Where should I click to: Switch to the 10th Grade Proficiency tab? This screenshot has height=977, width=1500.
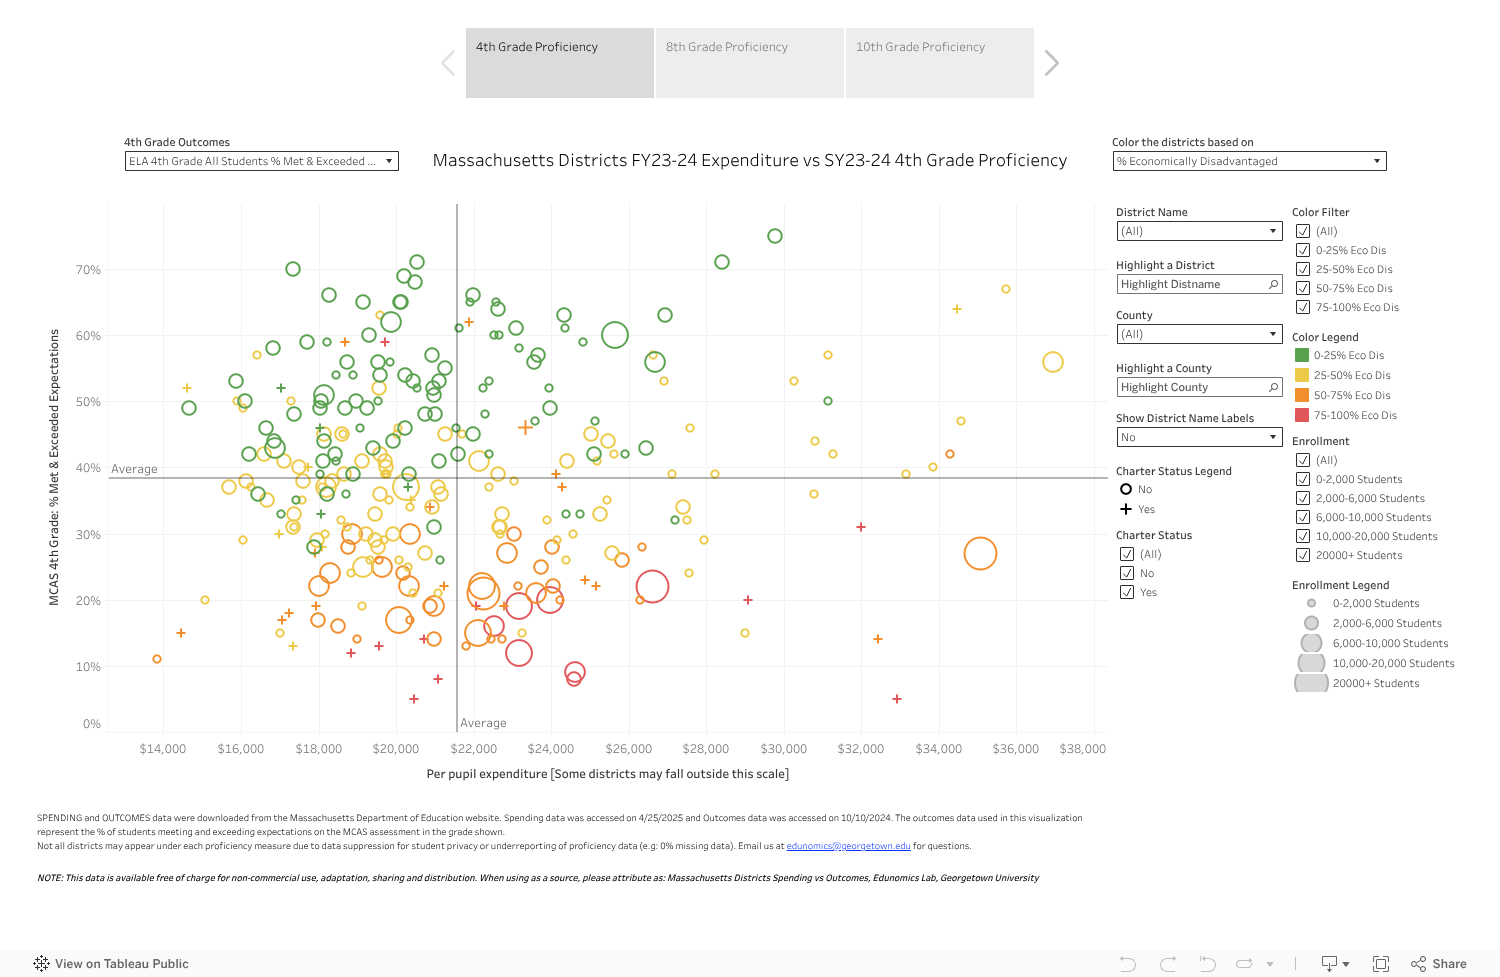(x=939, y=63)
